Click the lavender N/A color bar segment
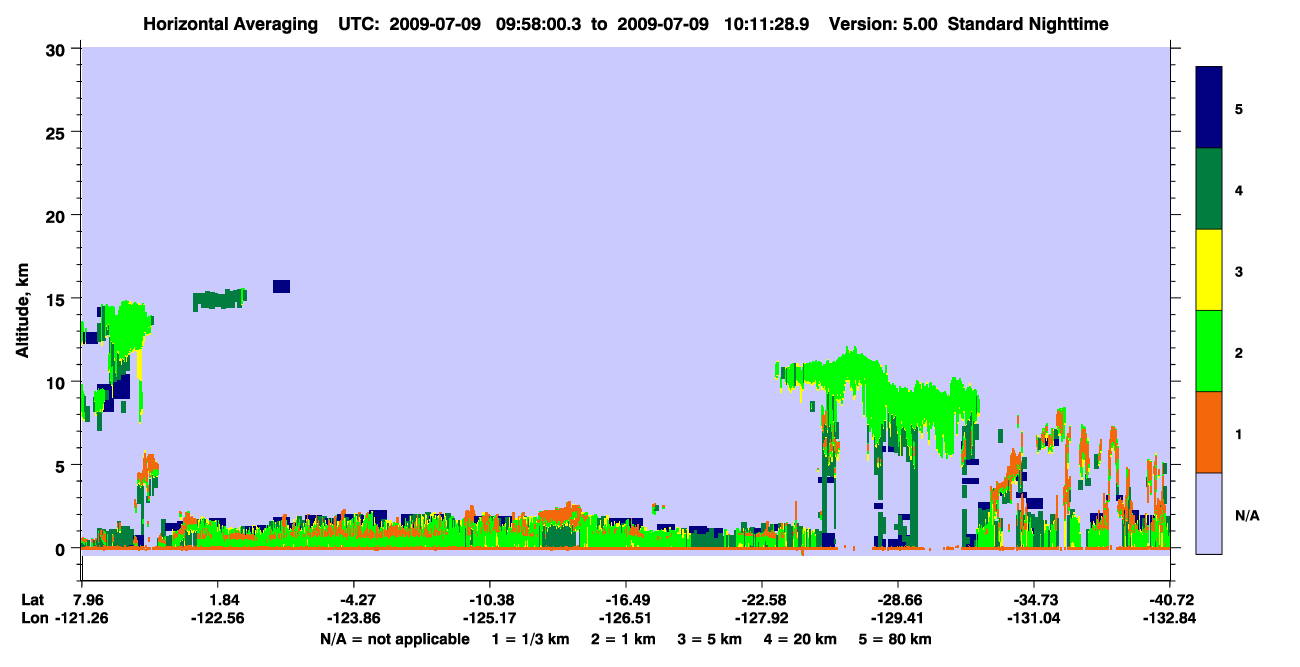 pyautogui.click(x=1209, y=513)
